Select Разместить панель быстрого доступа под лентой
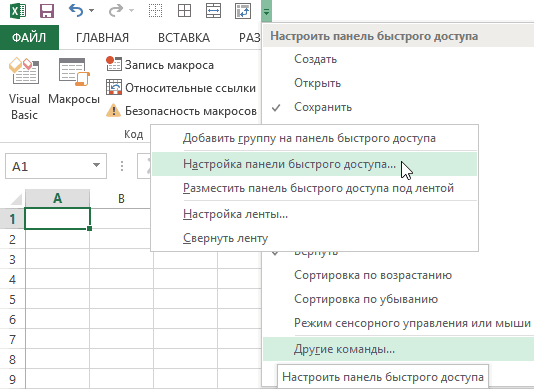The height and width of the screenshot is (389, 534). 314,188
